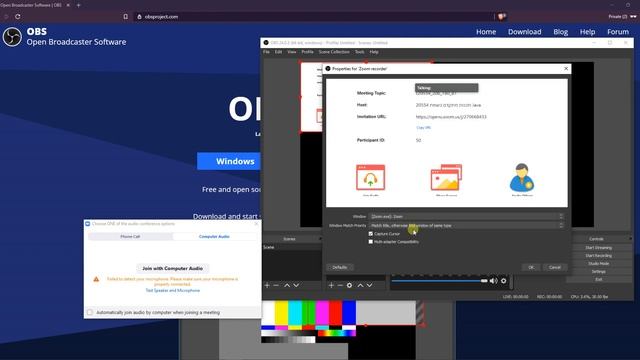The height and width of the screenshot is (360, 640).
Task: Open source properties with the Sources gear icon
Action: [x=349, y=285]
